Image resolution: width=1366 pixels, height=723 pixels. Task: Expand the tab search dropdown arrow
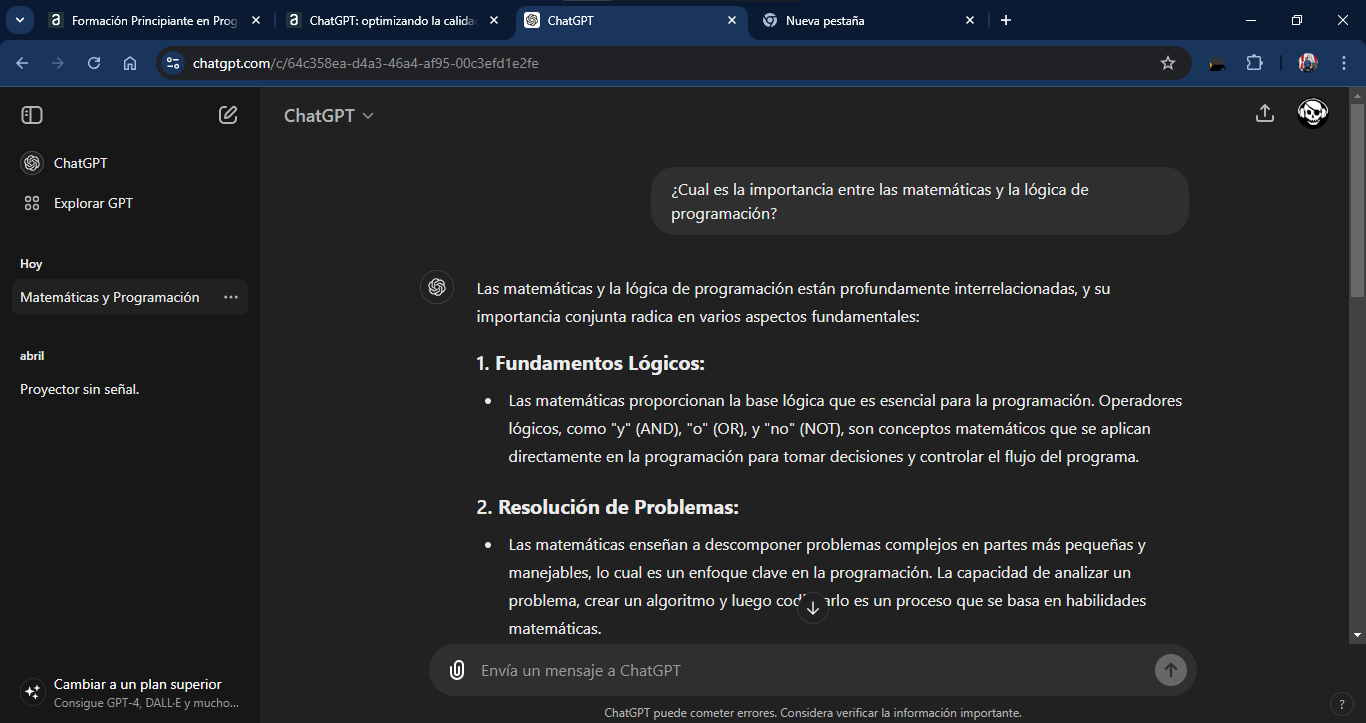pos(20,20)
